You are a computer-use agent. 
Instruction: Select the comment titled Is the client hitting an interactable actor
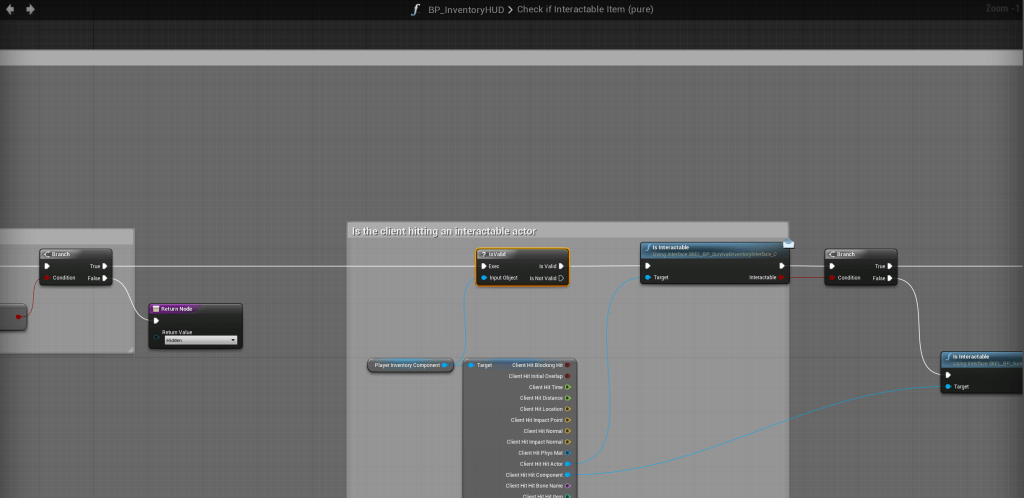coord(444,231)
